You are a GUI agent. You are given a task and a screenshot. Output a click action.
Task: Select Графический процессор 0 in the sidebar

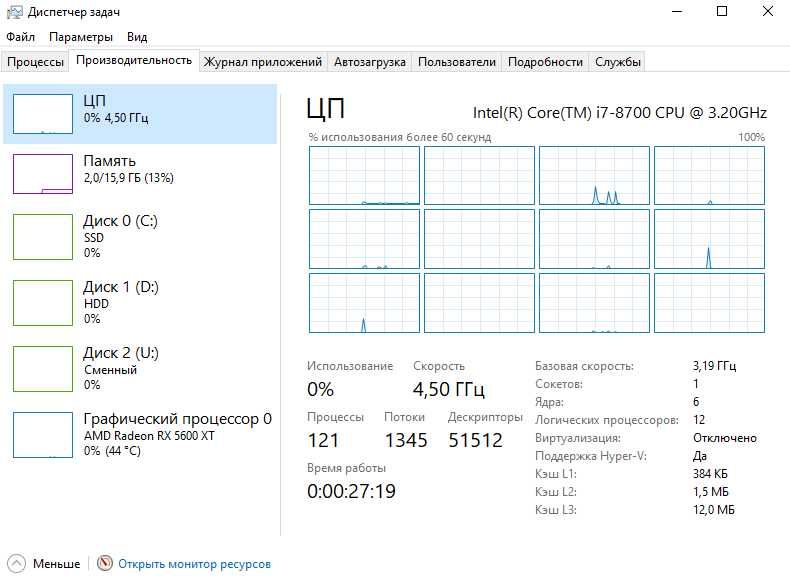140,434
